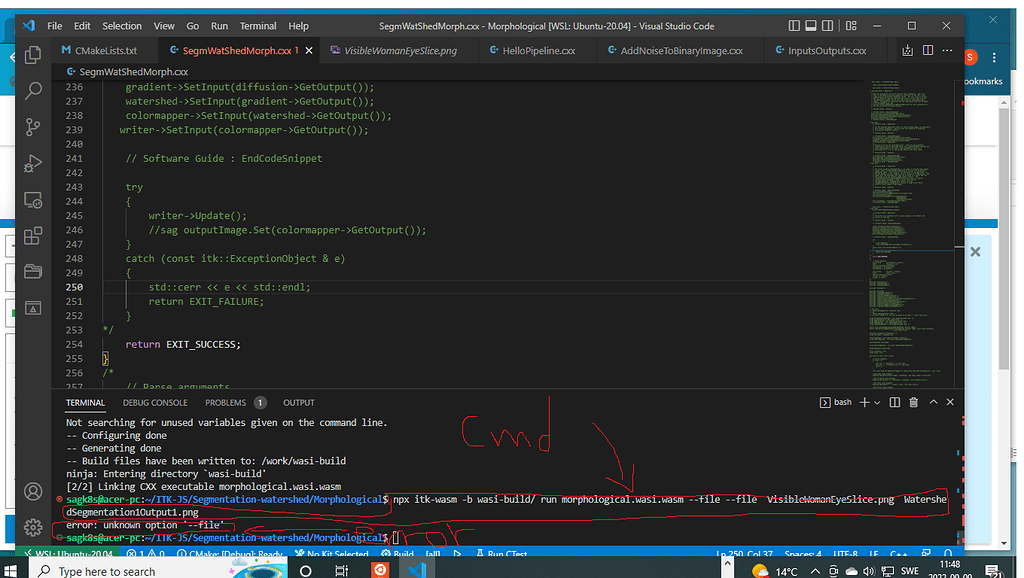Toggle primary side bar layout button
Viewport: 1024px width, 578px height.
pos(794,26)
